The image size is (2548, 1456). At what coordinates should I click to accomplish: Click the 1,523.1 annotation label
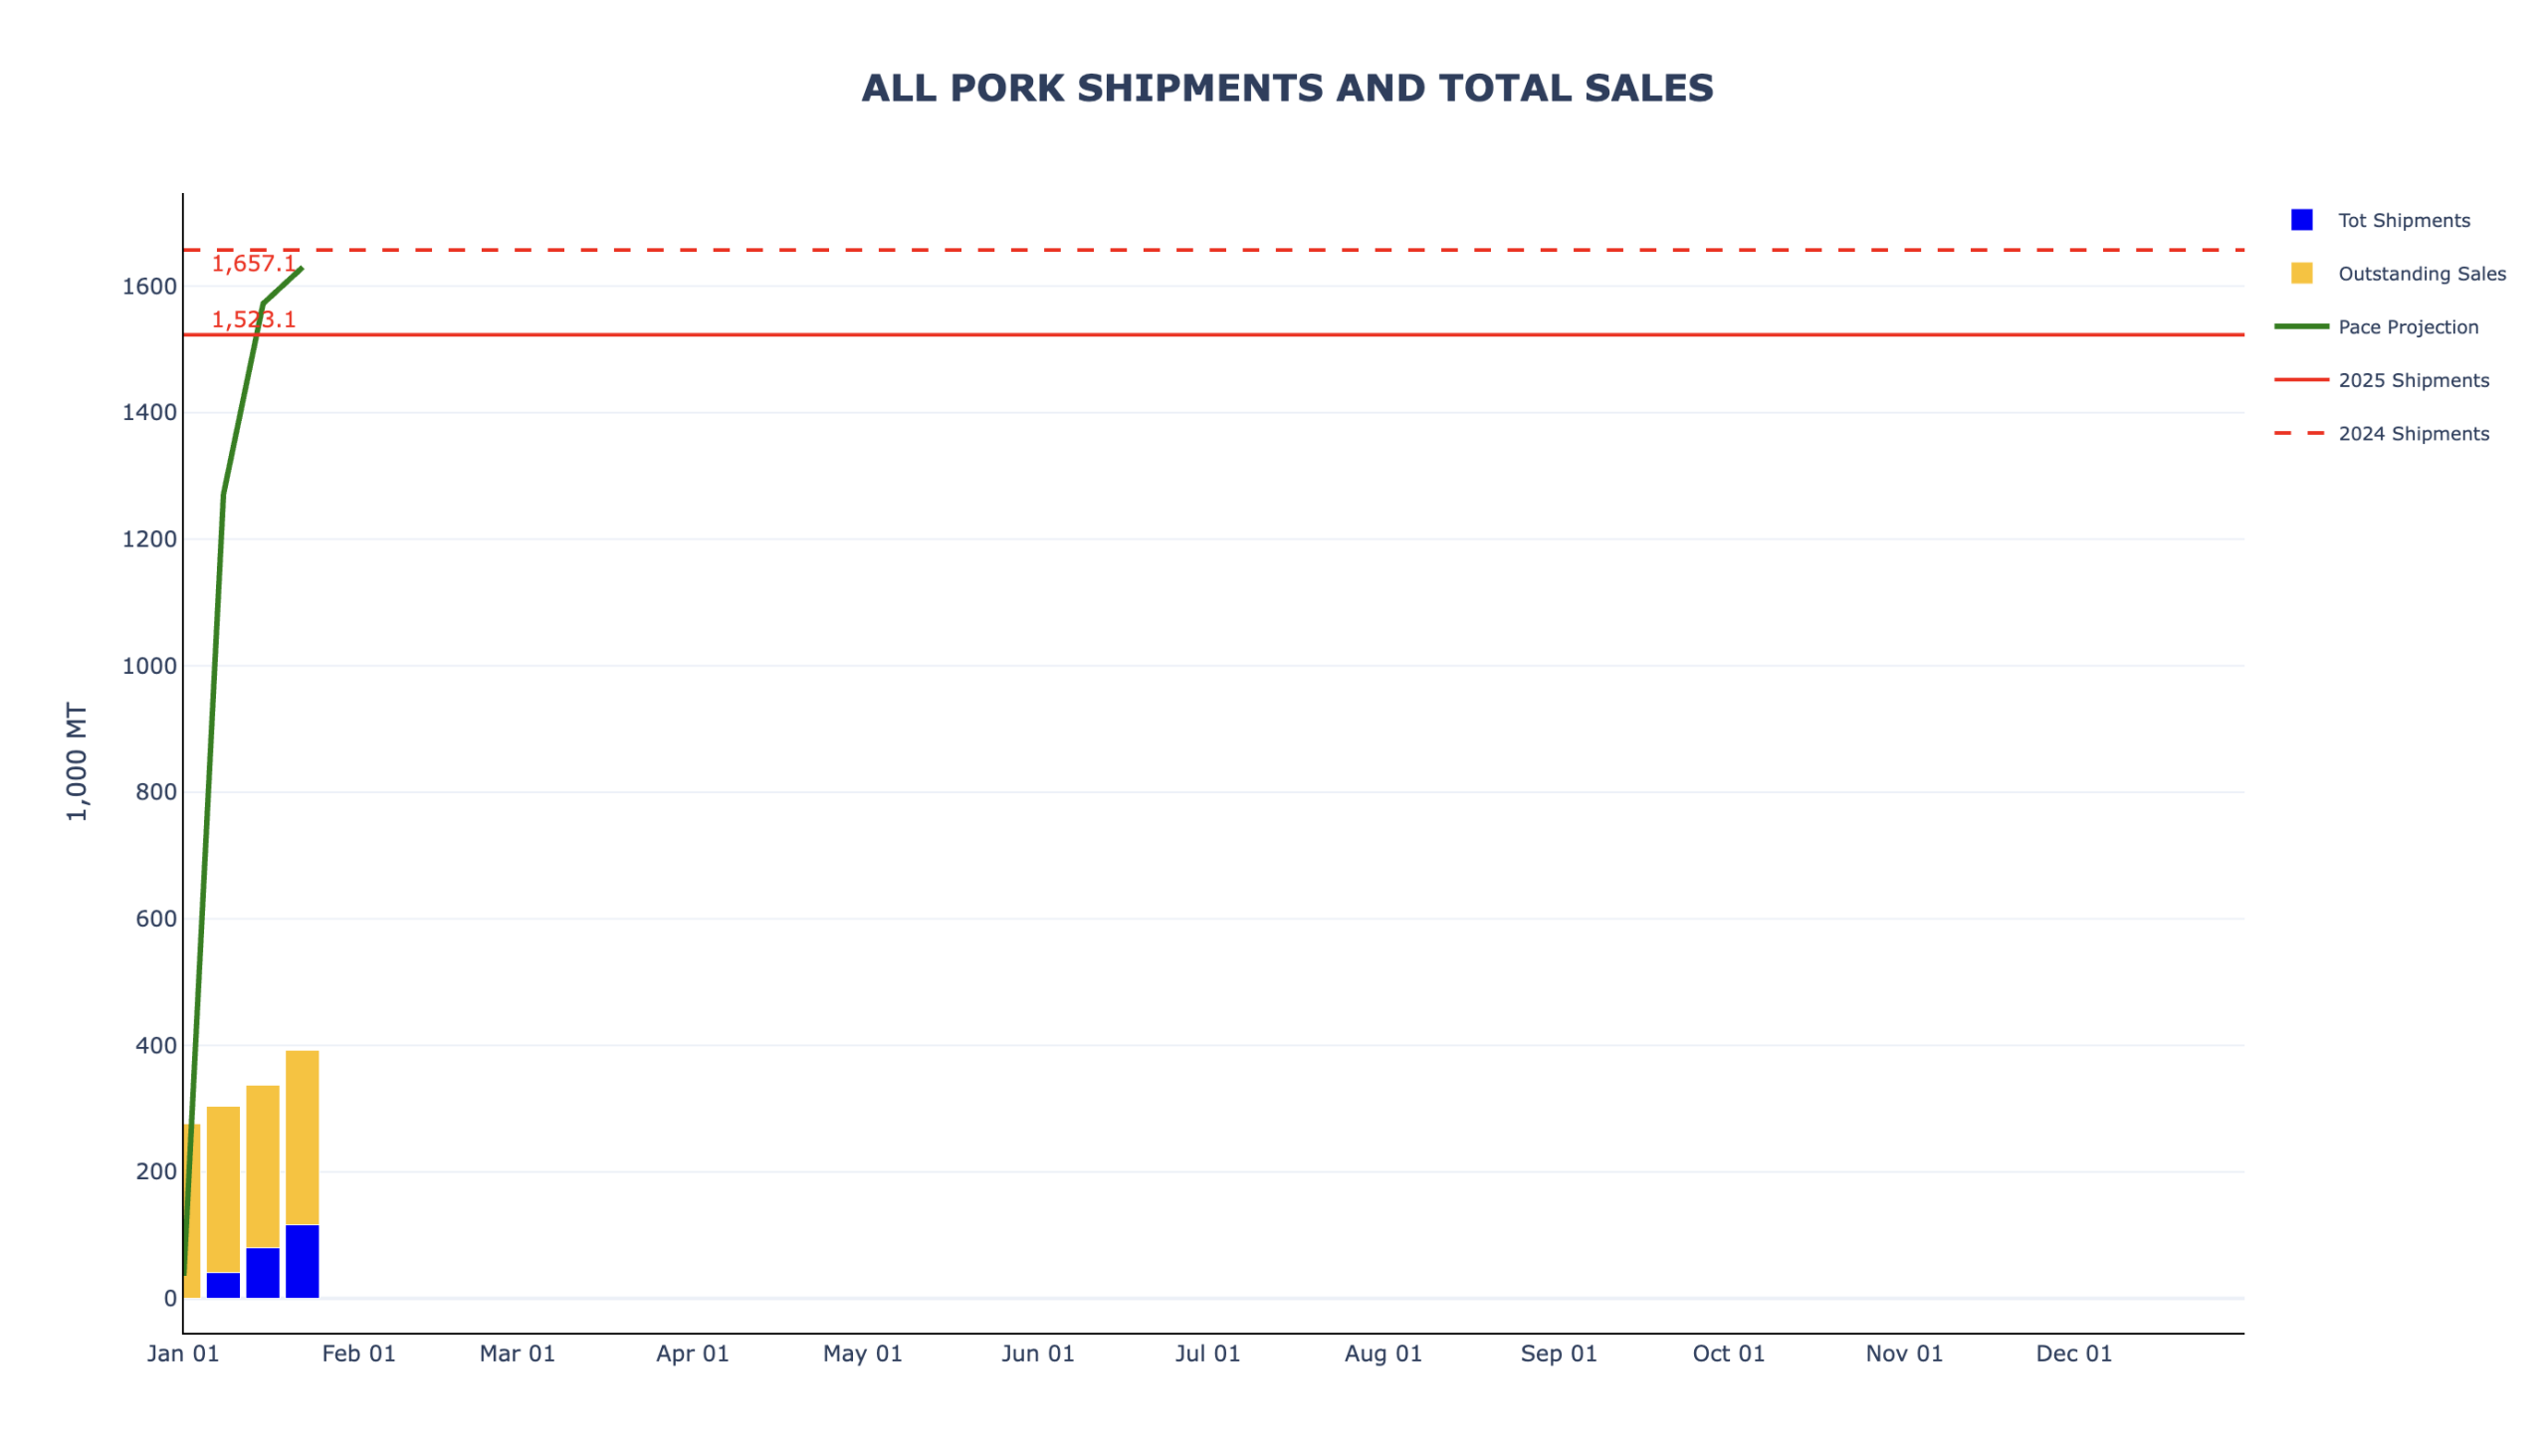[x=253, y=320]
